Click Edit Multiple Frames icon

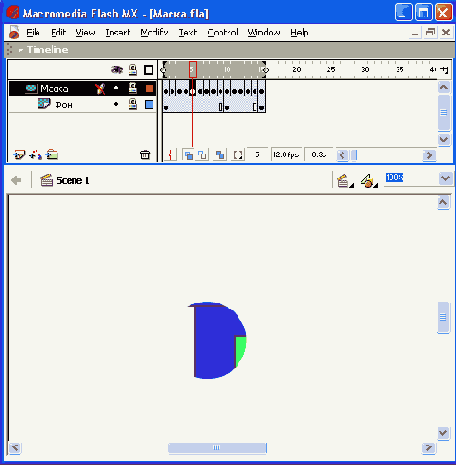coord(220,155)
